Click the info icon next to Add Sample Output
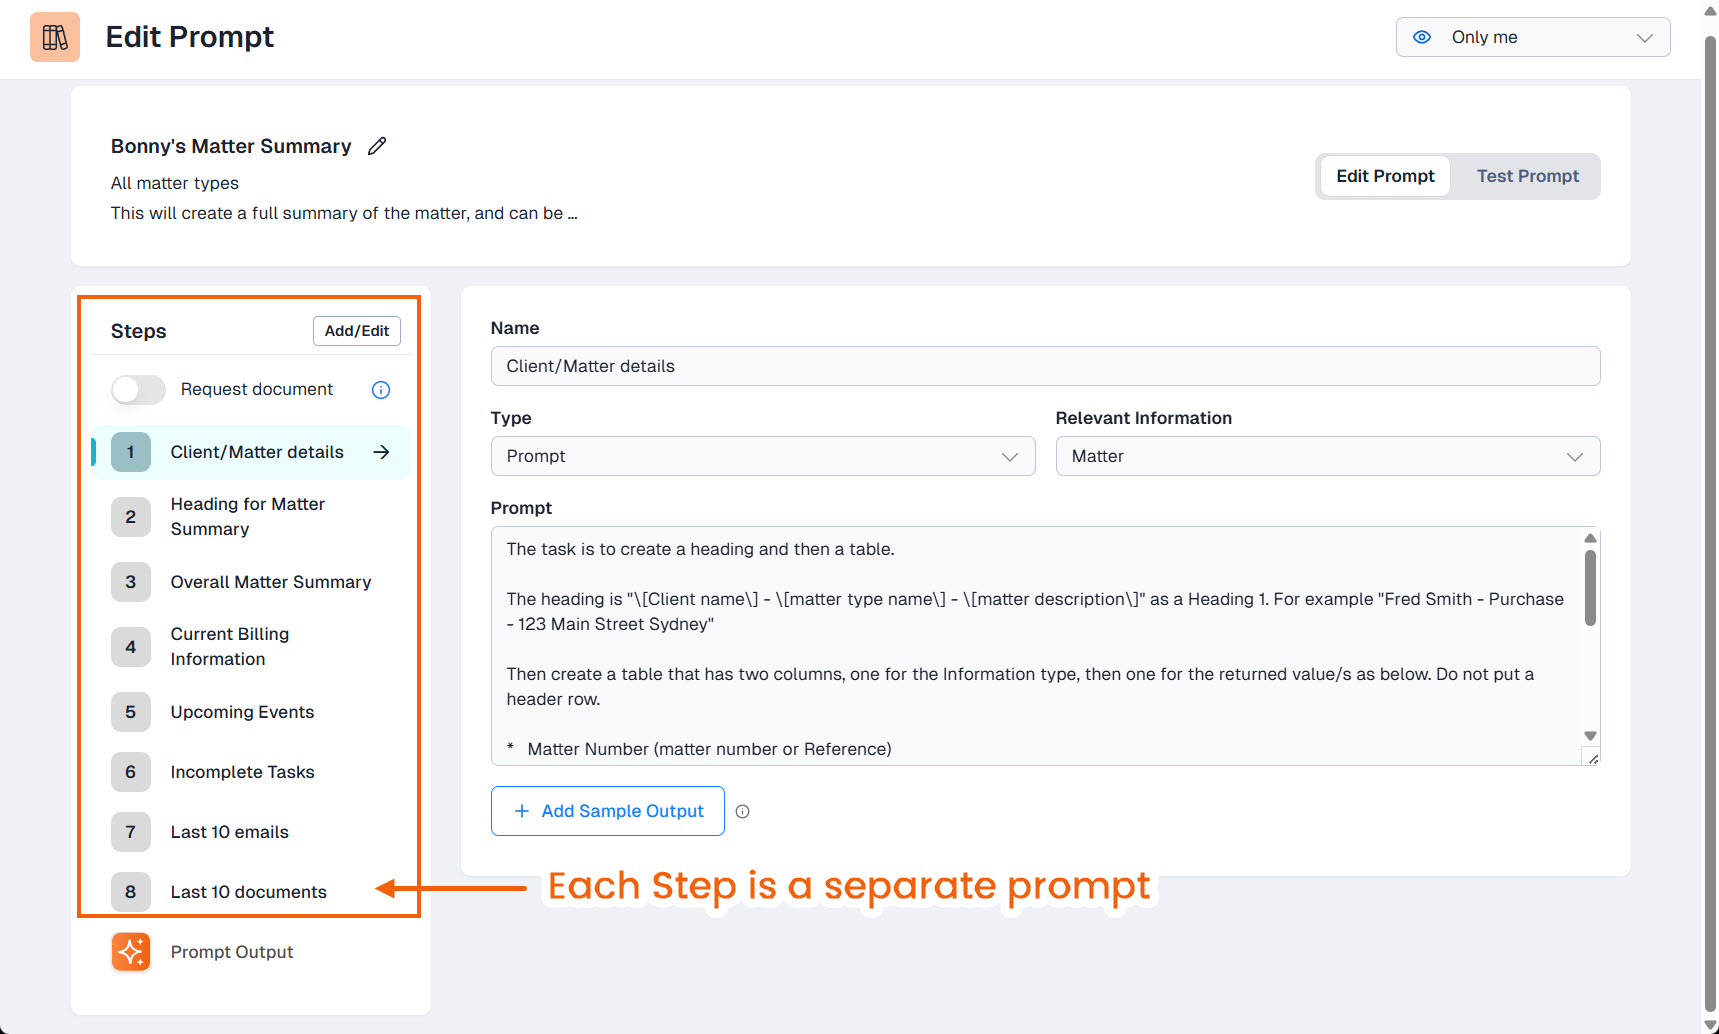This screenshot has height=1034, width=1719. tap(742, 812)
